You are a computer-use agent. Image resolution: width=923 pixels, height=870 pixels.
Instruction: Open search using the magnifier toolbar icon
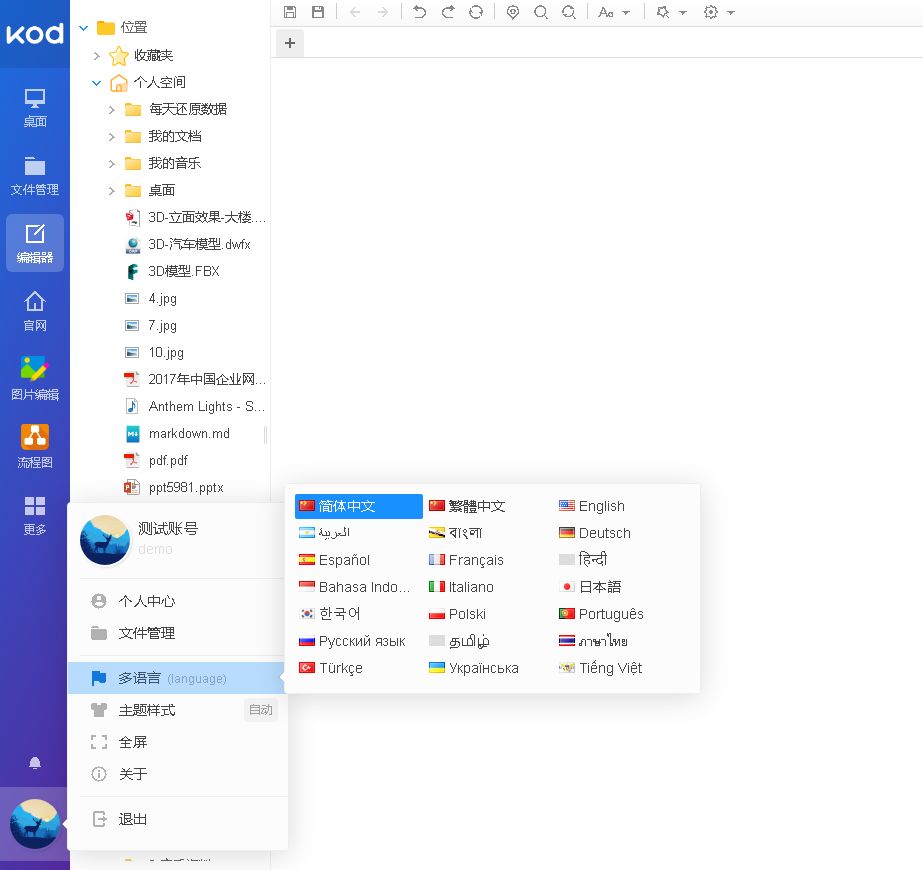tap(541, 12)
